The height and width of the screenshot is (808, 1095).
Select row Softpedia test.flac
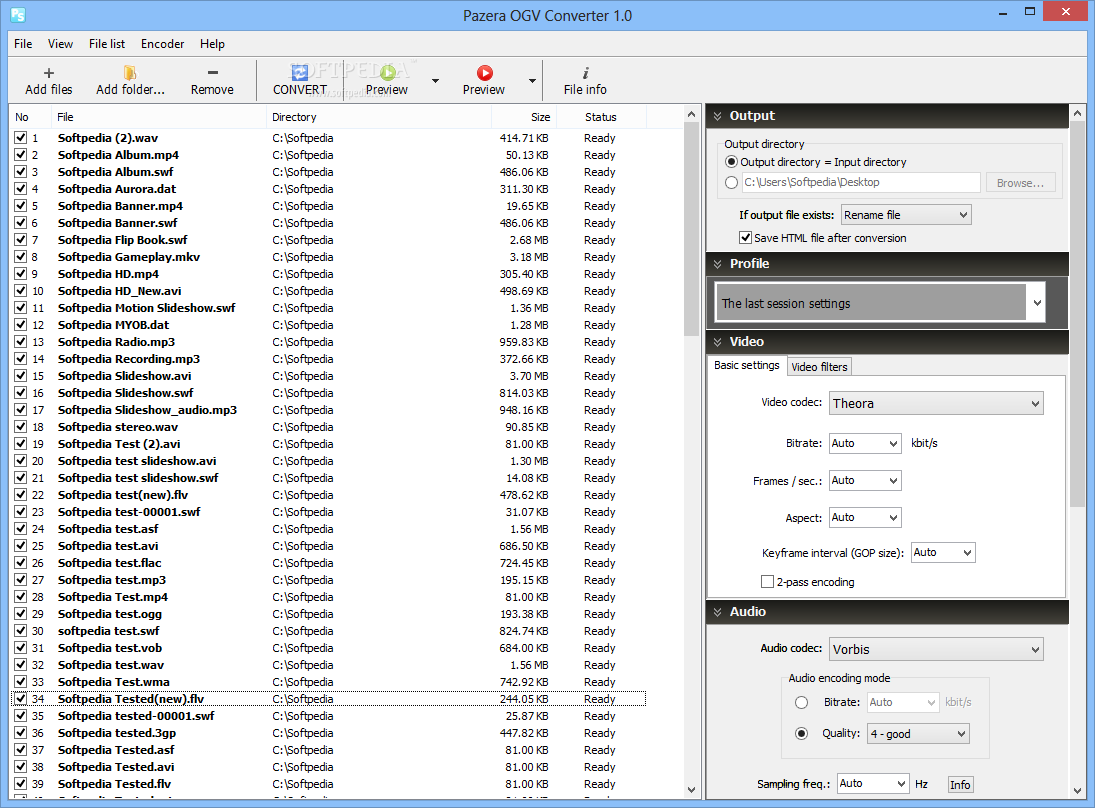(328, 563)
